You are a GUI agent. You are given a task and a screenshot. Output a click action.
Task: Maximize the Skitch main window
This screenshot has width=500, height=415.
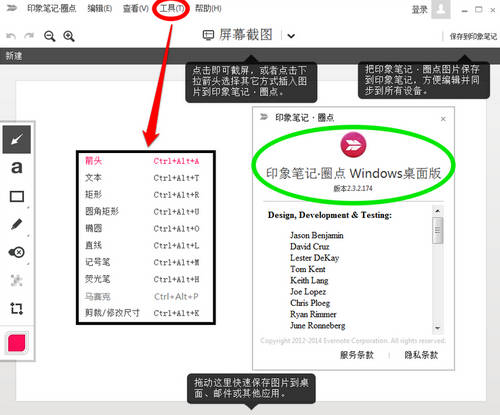(479, 10)
